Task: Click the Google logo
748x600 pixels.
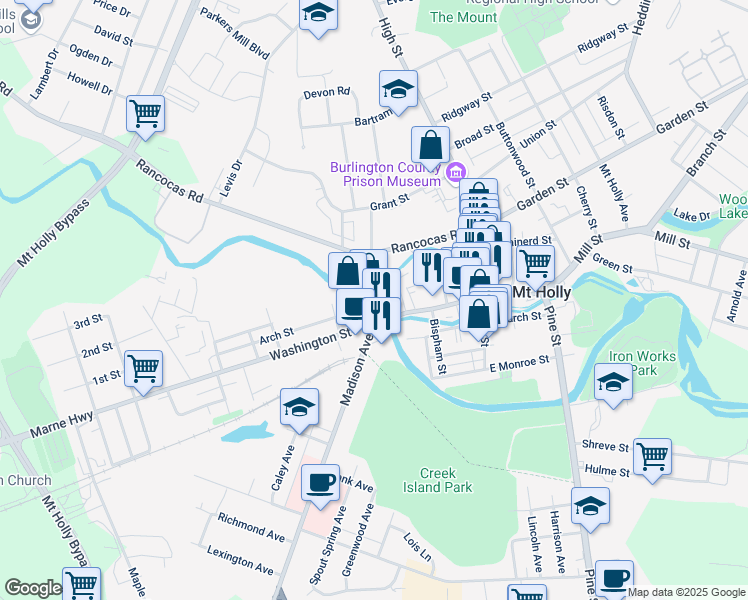Action: 33,588
